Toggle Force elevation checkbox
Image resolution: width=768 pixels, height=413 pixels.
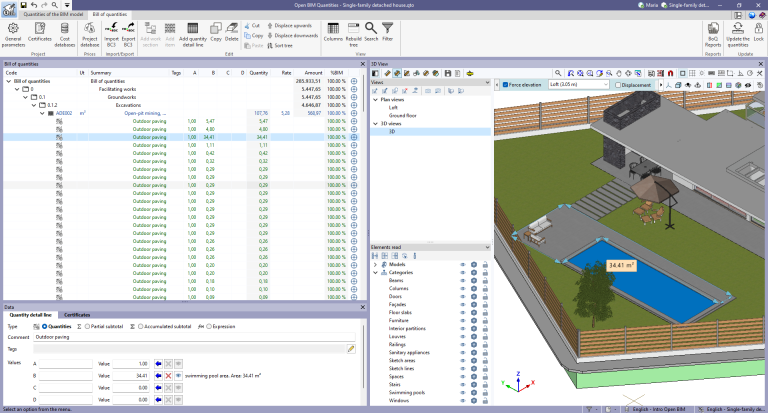506,85
